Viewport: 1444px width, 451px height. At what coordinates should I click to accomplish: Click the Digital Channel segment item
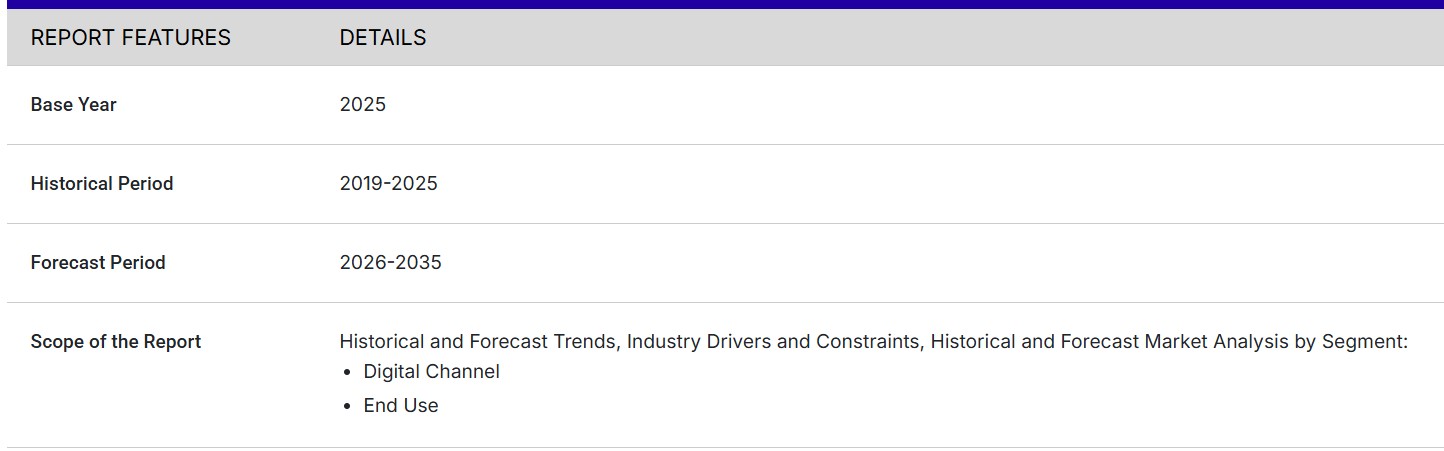[x=431, y=372]
